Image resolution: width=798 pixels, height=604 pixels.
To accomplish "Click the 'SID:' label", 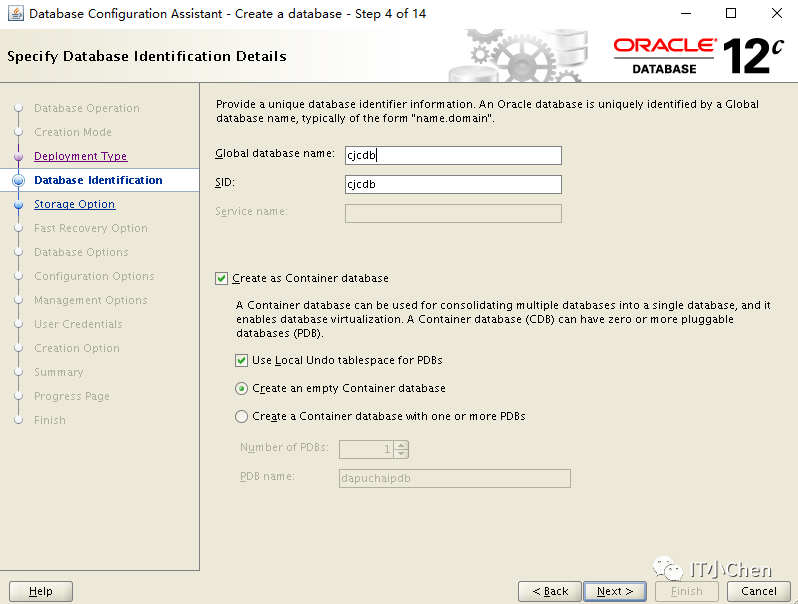I will coord(225,182).
